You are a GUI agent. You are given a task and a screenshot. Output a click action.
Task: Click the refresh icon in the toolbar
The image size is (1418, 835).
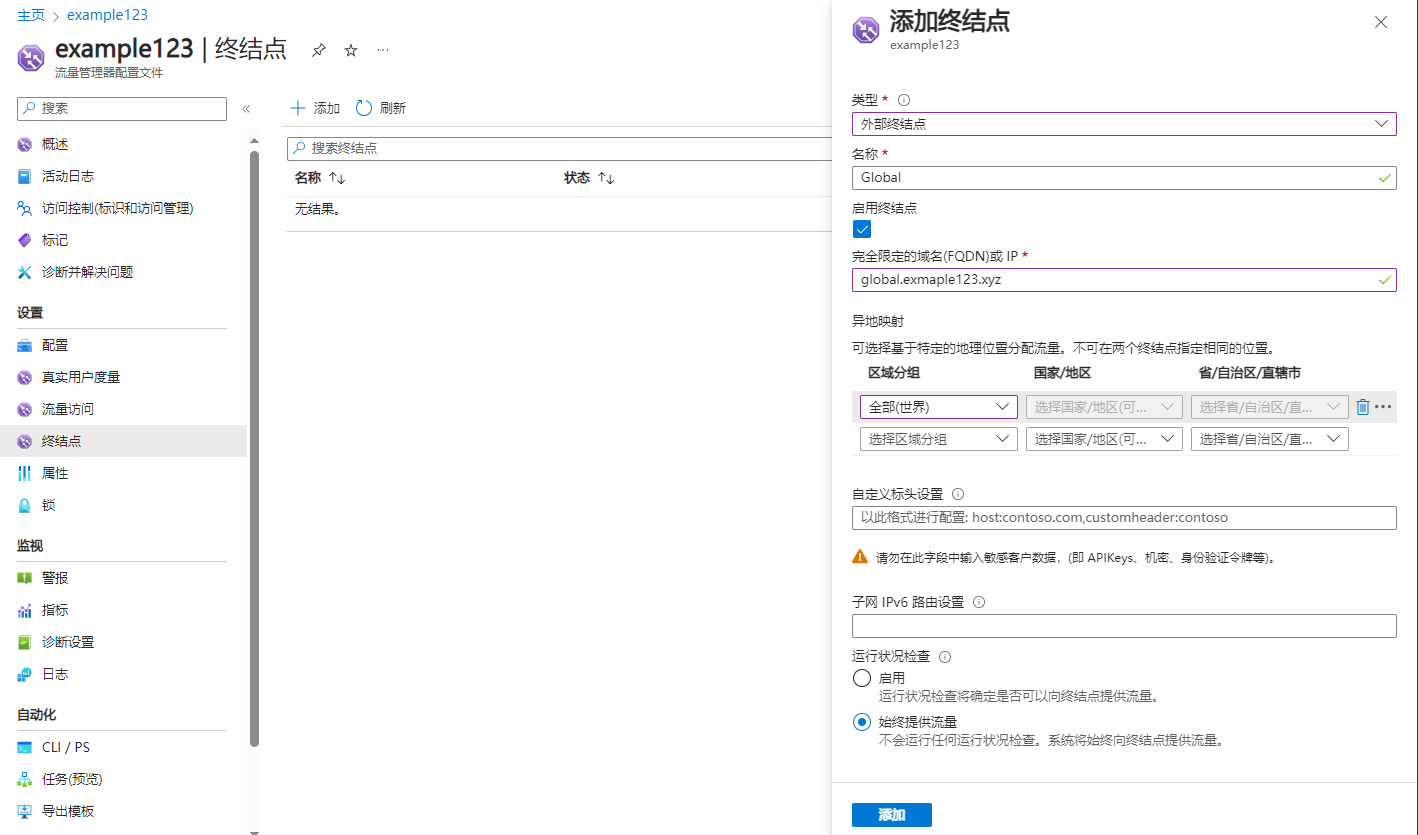pyautogui.click(x=365, y=108)
